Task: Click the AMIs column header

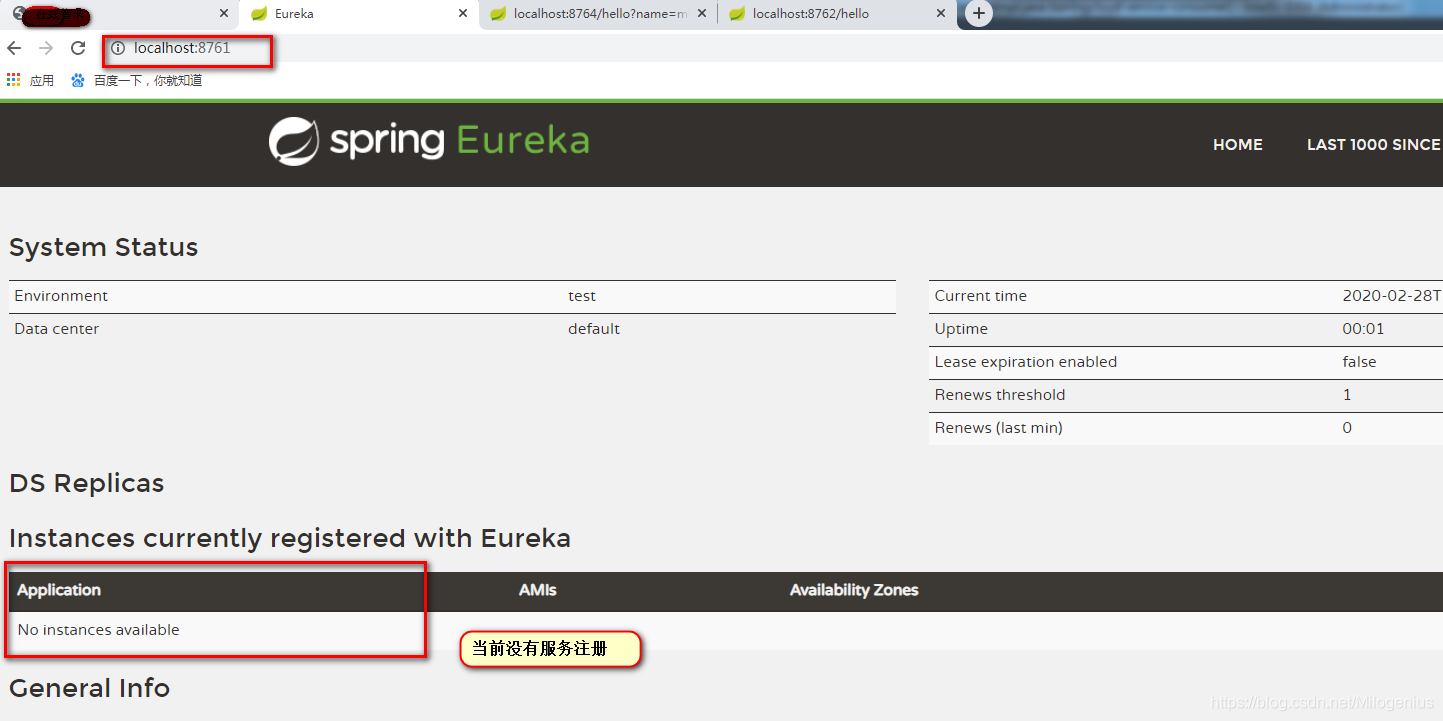Action: pos(538,590)
